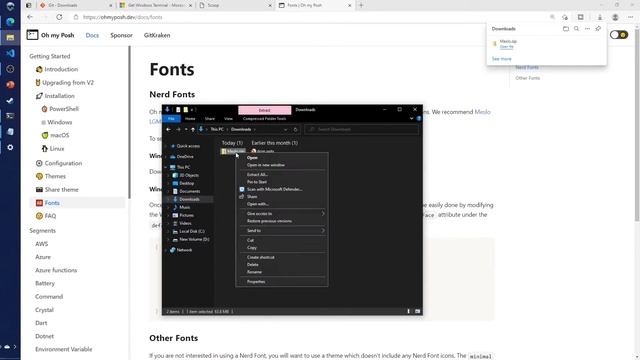Open Azure functions segment page

coord(56,270)
